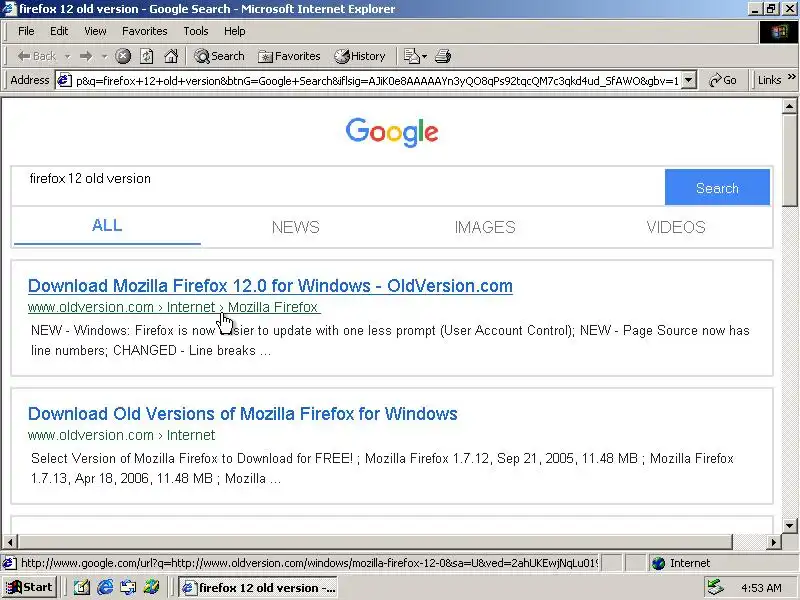Click the vertical scrollbar down arrow
The height and width of the screenshot is (600, 800).
point(789,526)
